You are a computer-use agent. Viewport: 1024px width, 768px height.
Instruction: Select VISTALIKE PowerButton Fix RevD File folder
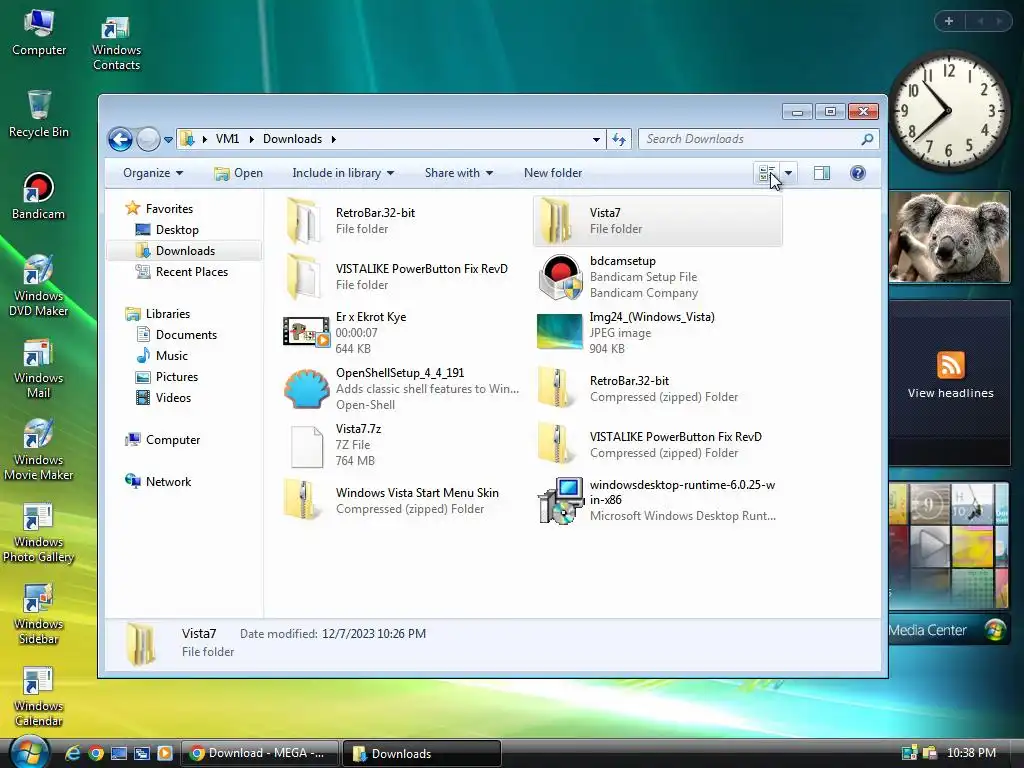404,277
